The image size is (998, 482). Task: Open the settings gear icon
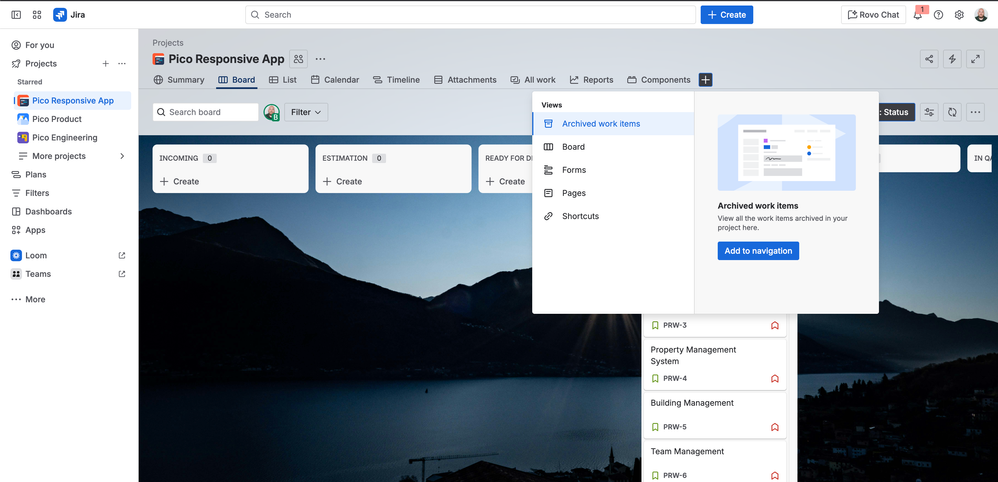pyautogui.click(x=959, y=15)
